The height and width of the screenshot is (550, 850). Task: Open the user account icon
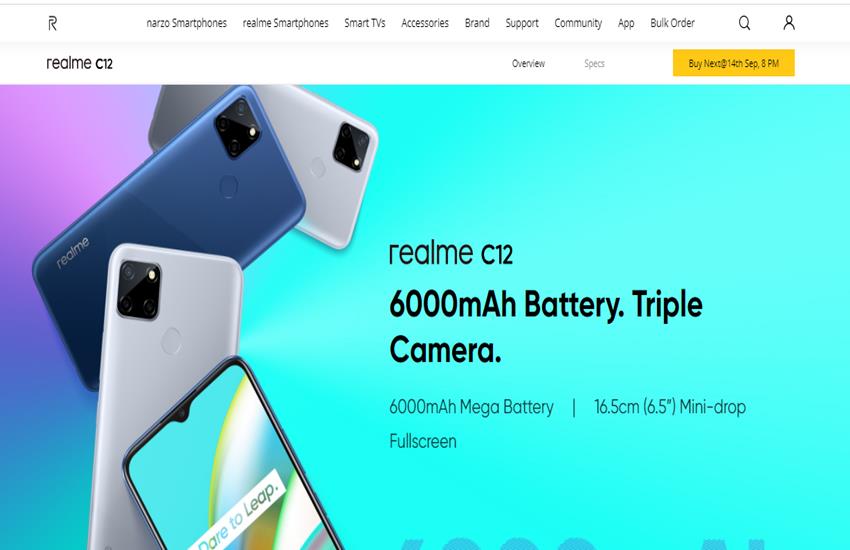point(789,23)
